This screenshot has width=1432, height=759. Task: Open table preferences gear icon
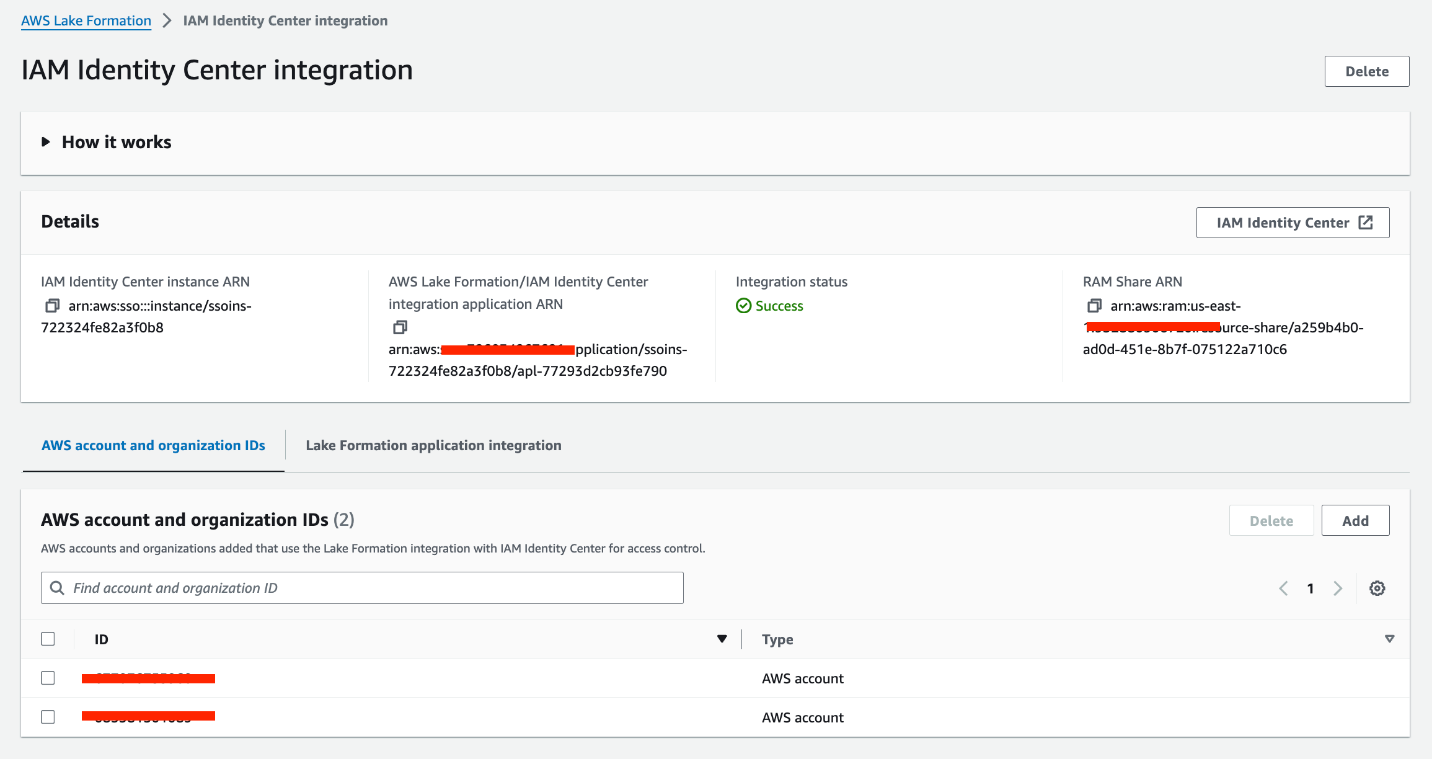(1377, 588)
